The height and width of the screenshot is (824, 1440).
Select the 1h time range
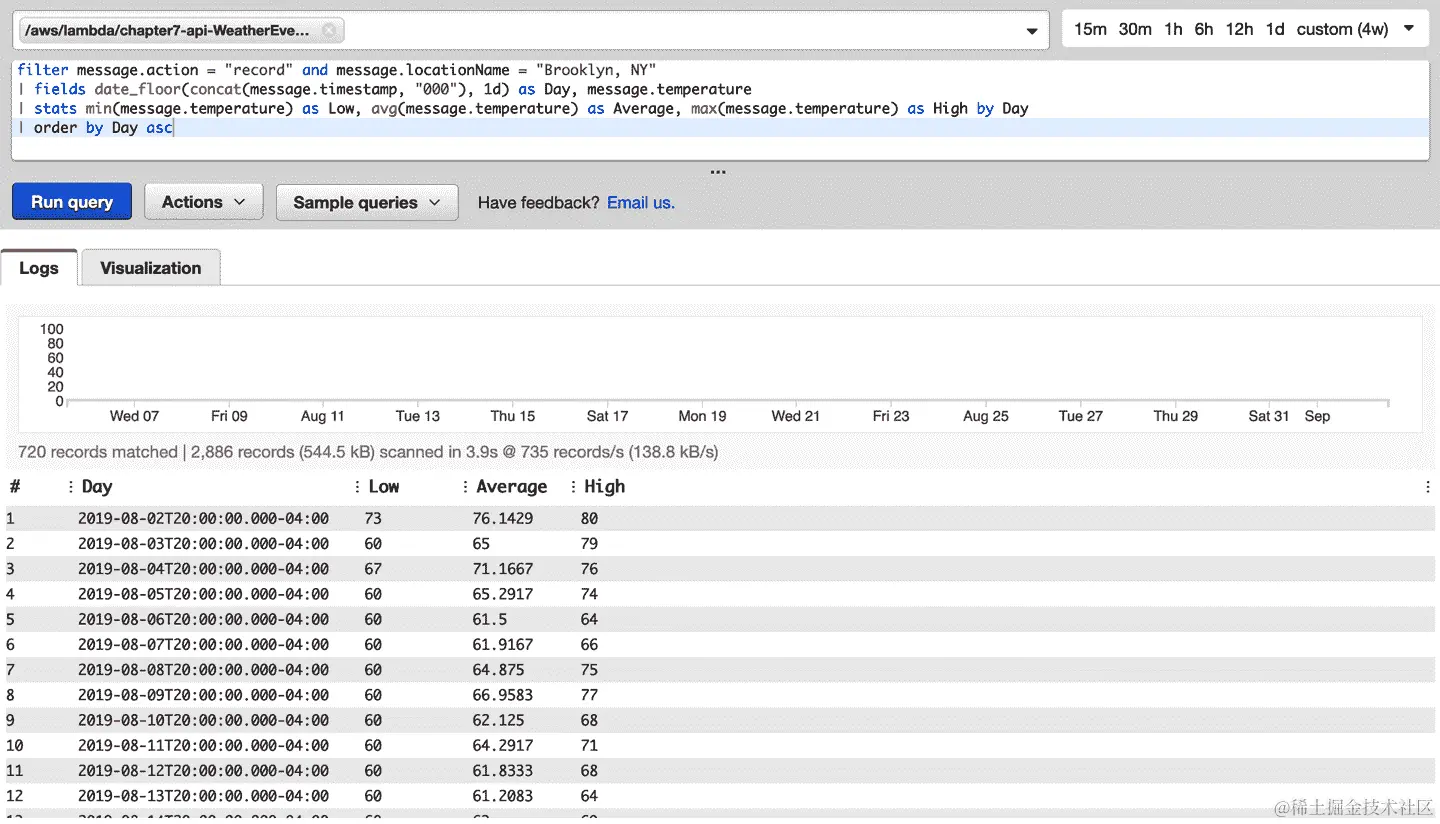1173,29
